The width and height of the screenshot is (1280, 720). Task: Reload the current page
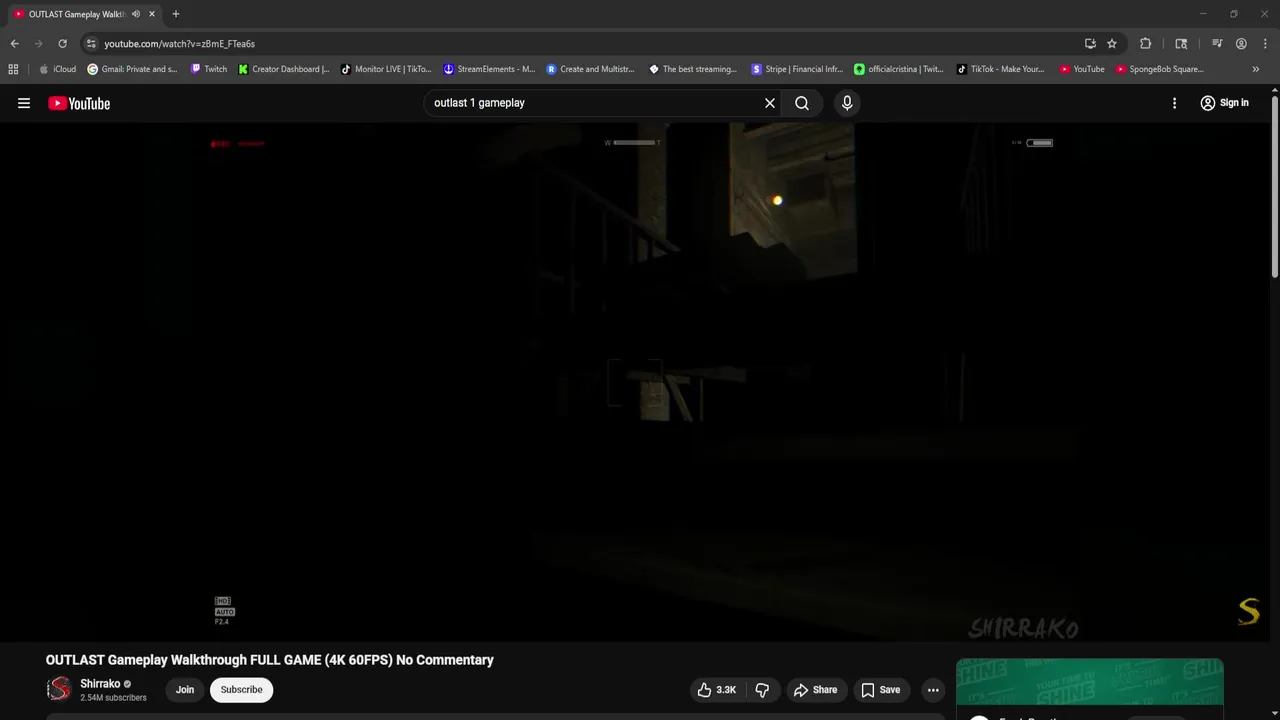tap(62, 44)
